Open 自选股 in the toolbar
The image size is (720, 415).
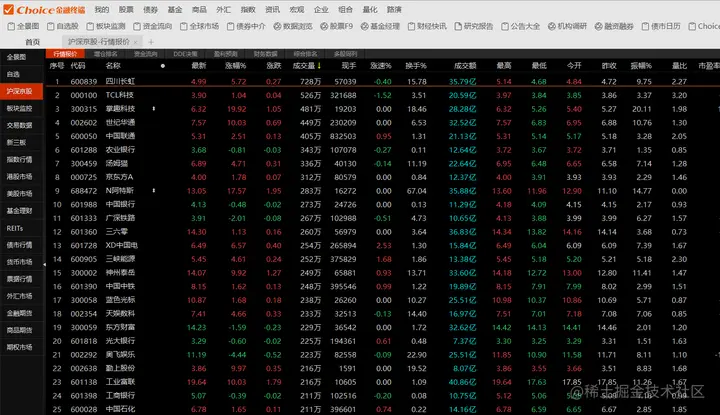click(x=63, y=27)
